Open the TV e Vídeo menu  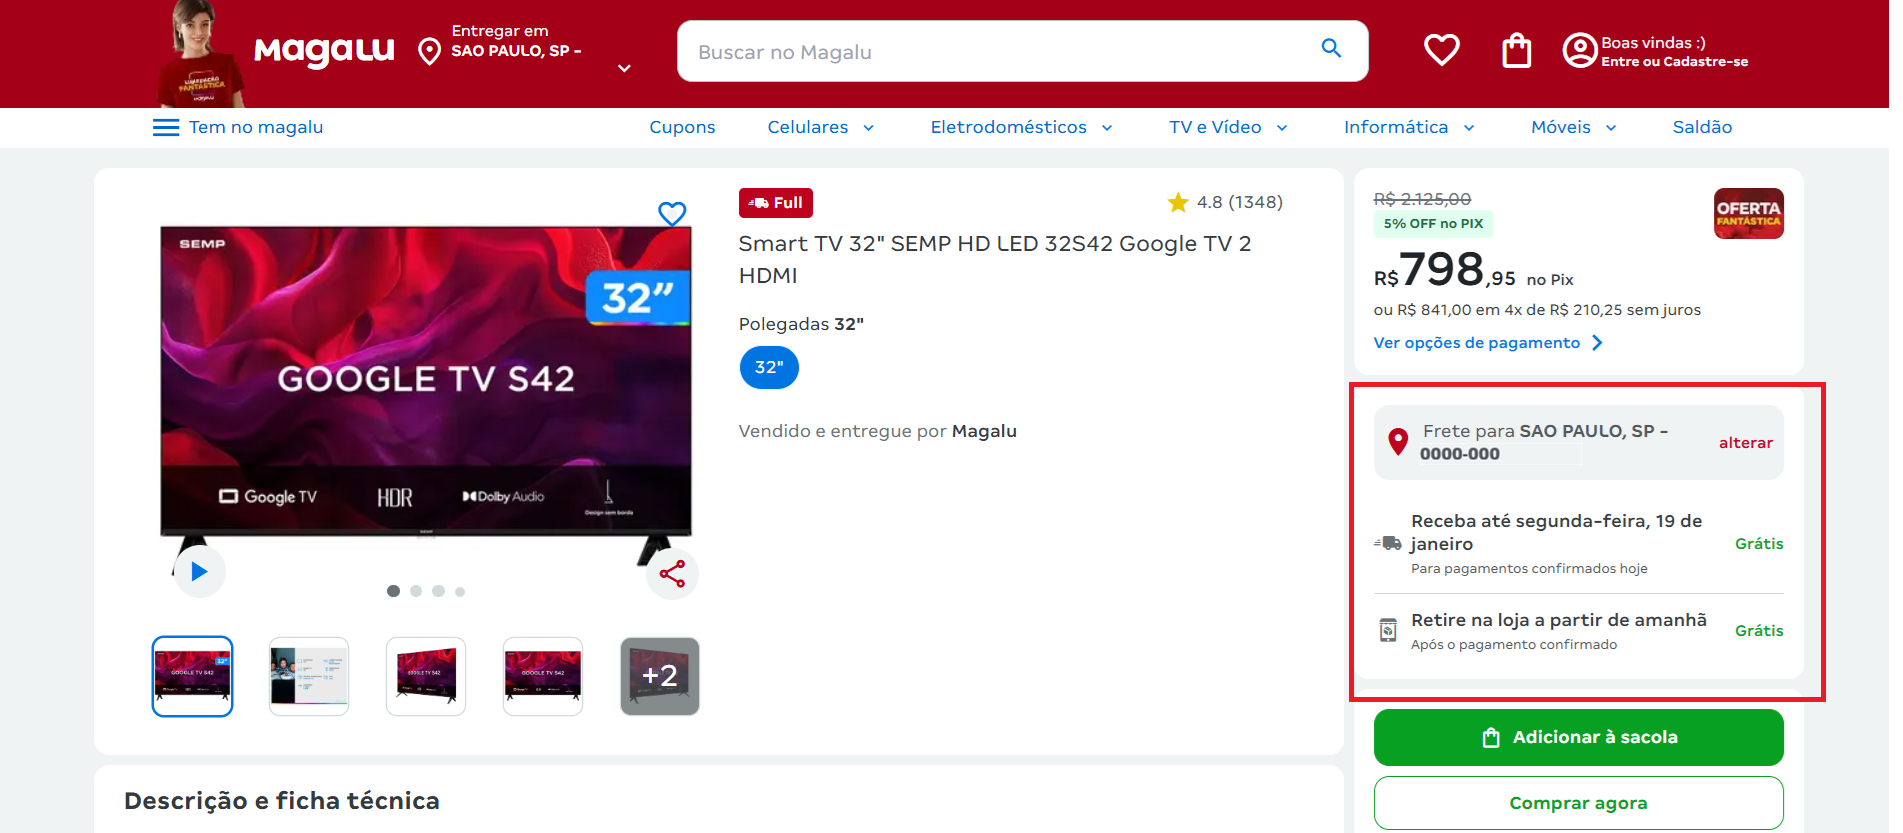[1215, 127]
